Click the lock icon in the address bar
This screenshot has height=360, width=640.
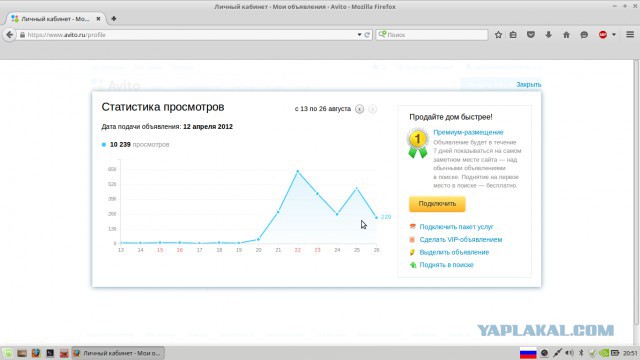click(x=22, y=35)
